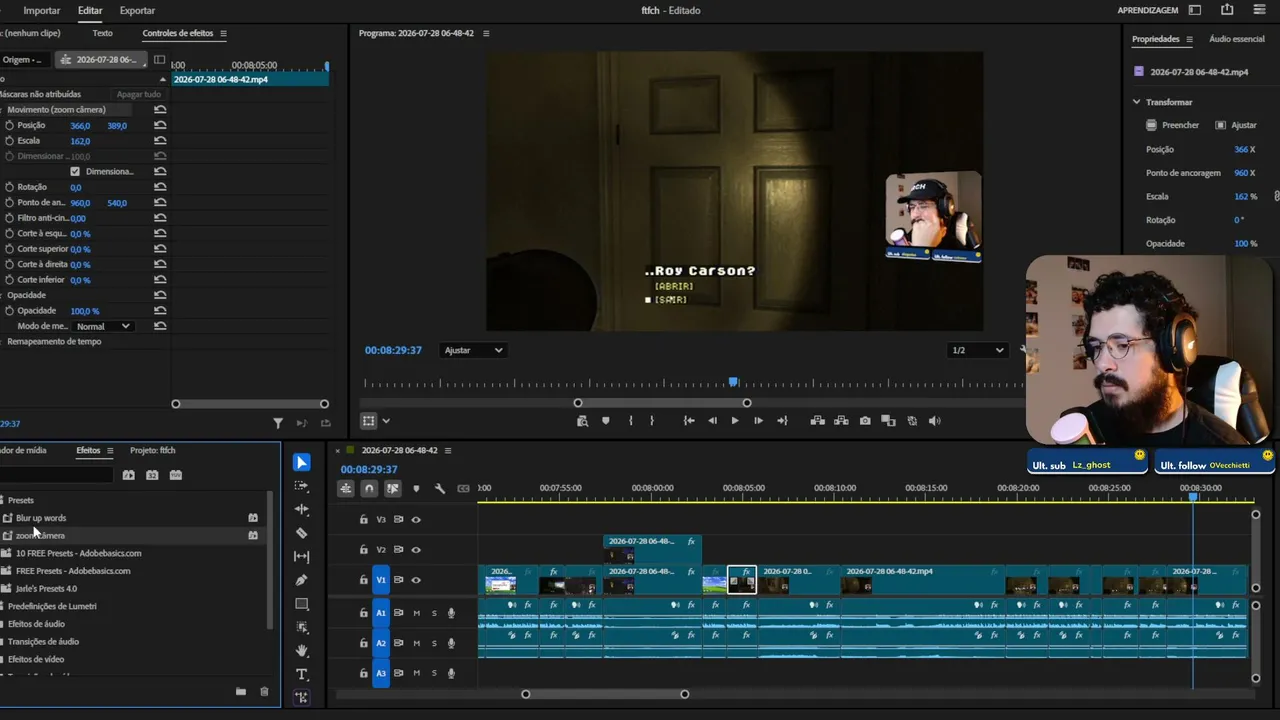The width and height of the screenshot is (1280, 720).
Task: Reset the Escala parameter
Action: click(160, 141)
